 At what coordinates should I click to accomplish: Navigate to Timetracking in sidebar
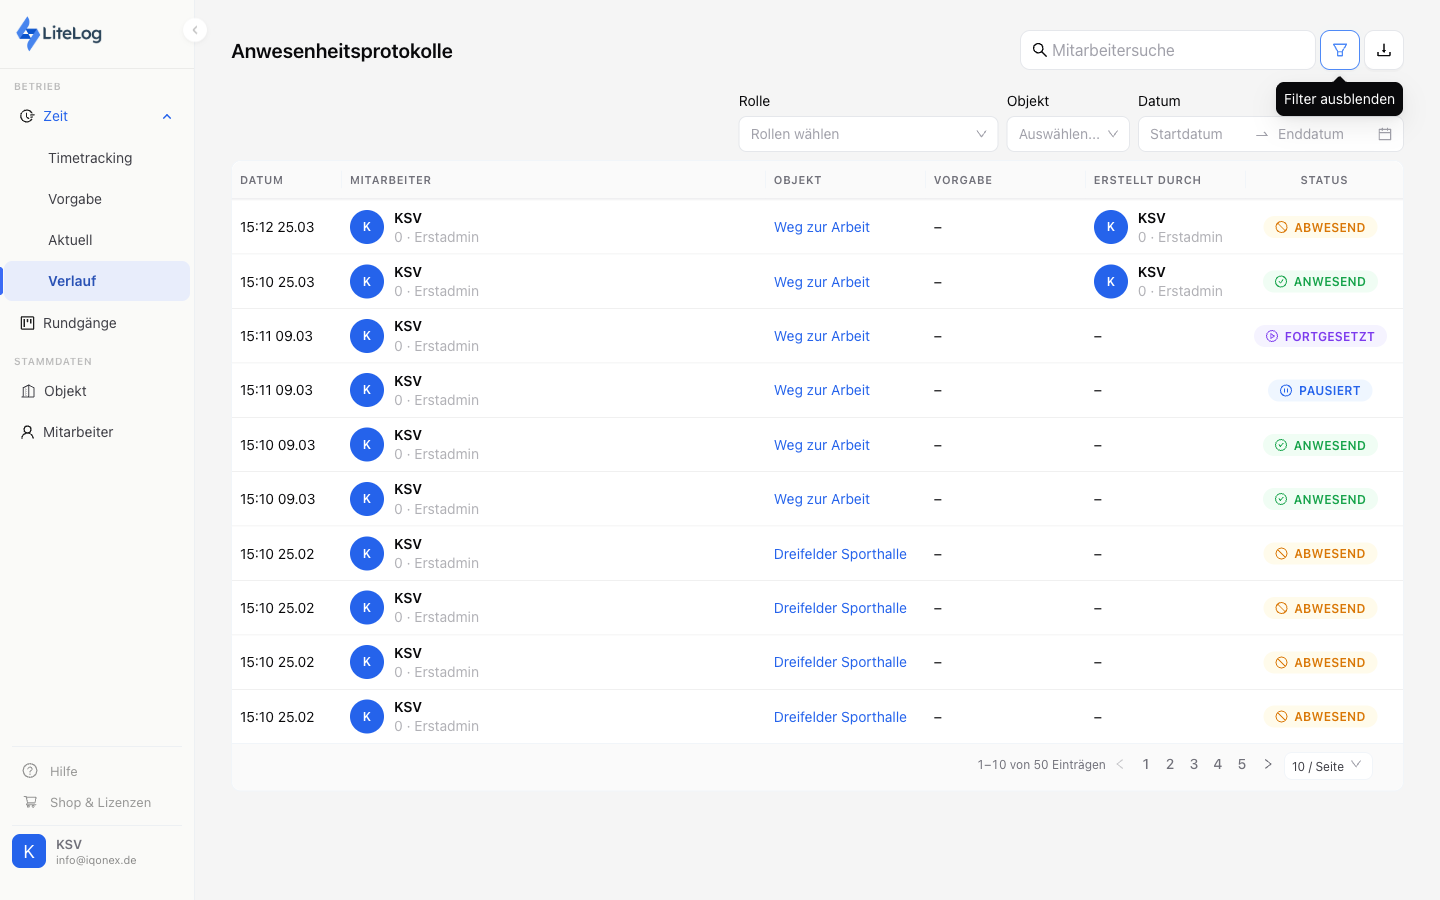90,158
